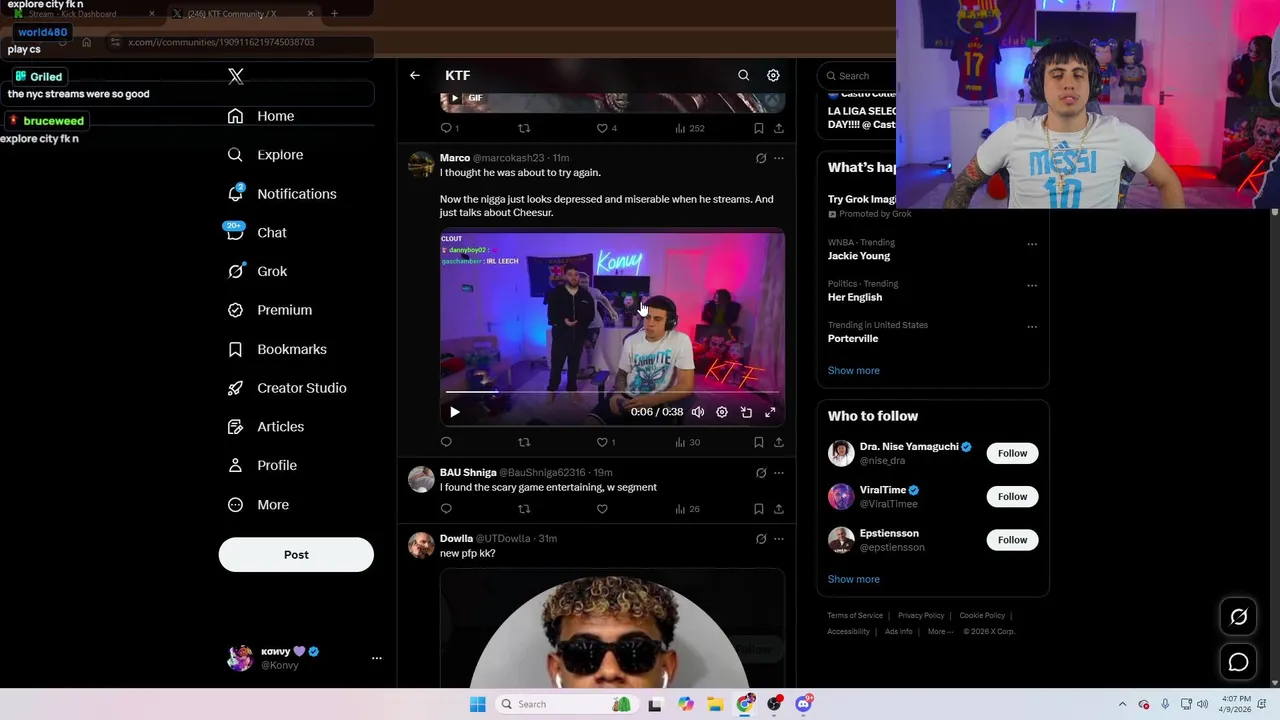Seek on the video progress bar

[612, 393]
